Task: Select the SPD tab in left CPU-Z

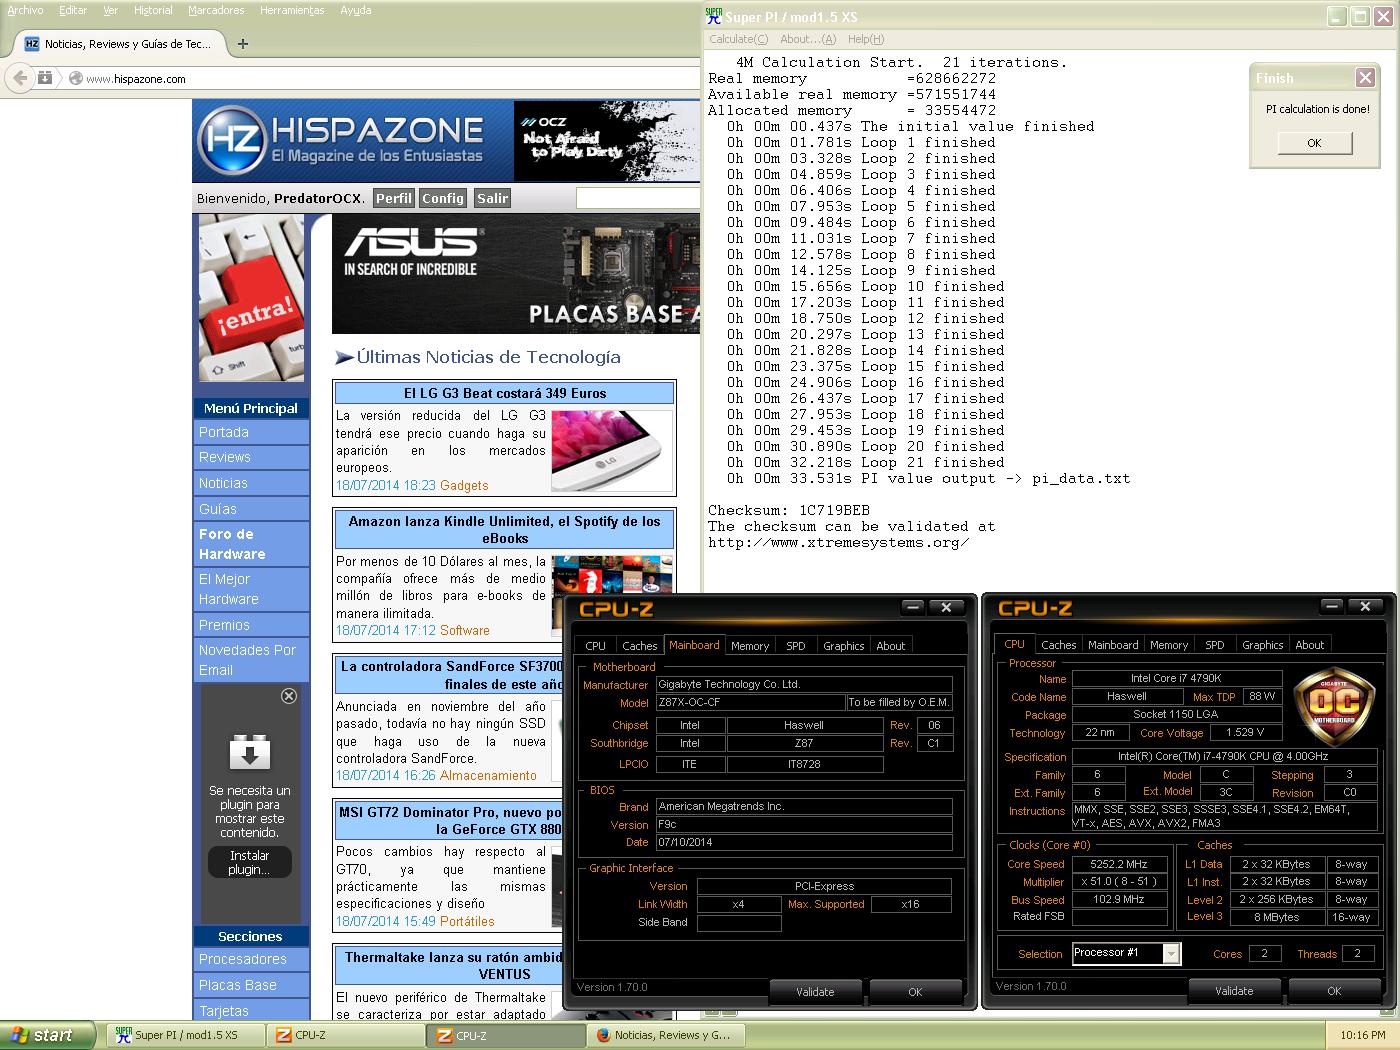Action: 795,646
